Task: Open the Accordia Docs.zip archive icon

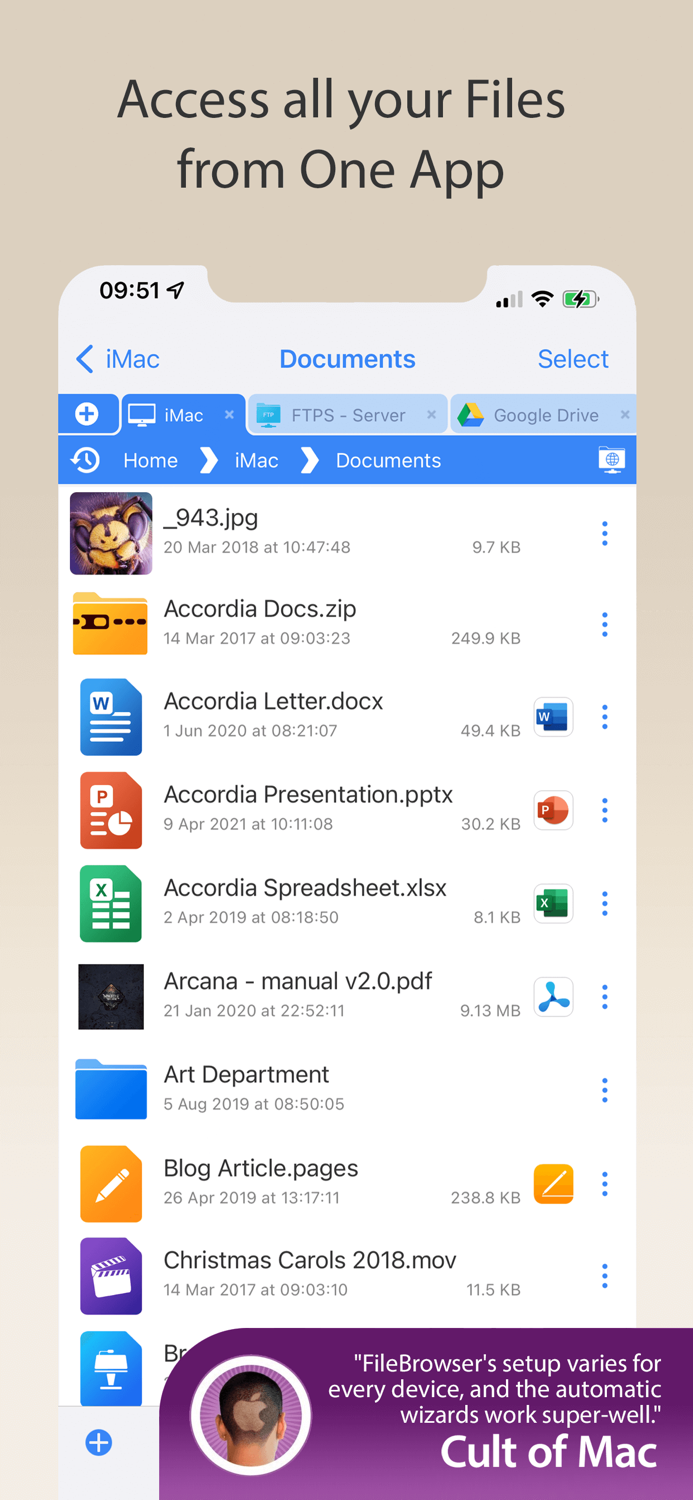Action: (111, 623)
